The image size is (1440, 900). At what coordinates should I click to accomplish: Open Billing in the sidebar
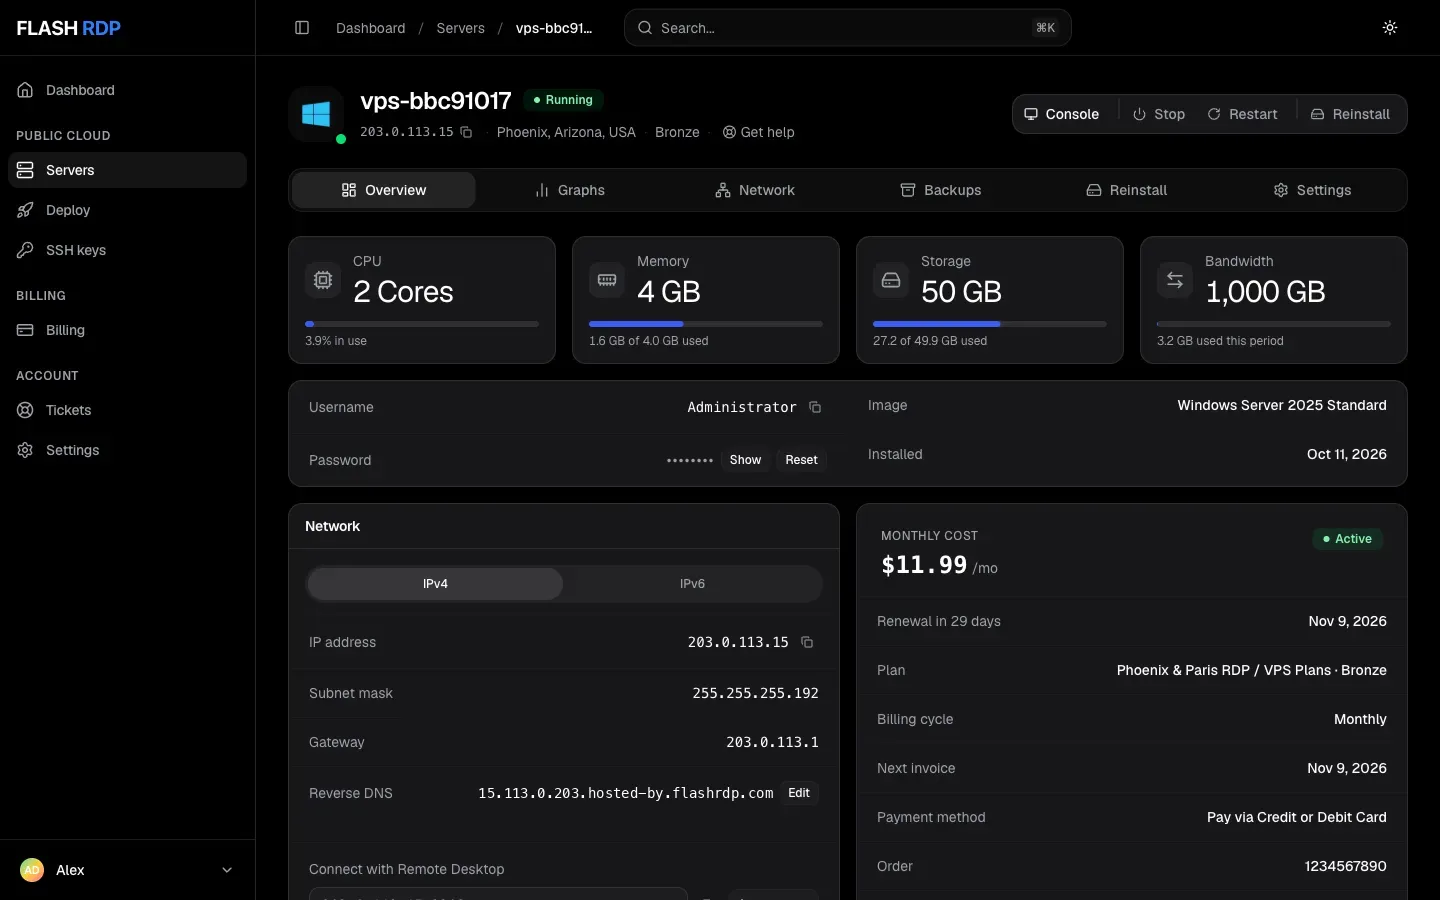point(127,330)
